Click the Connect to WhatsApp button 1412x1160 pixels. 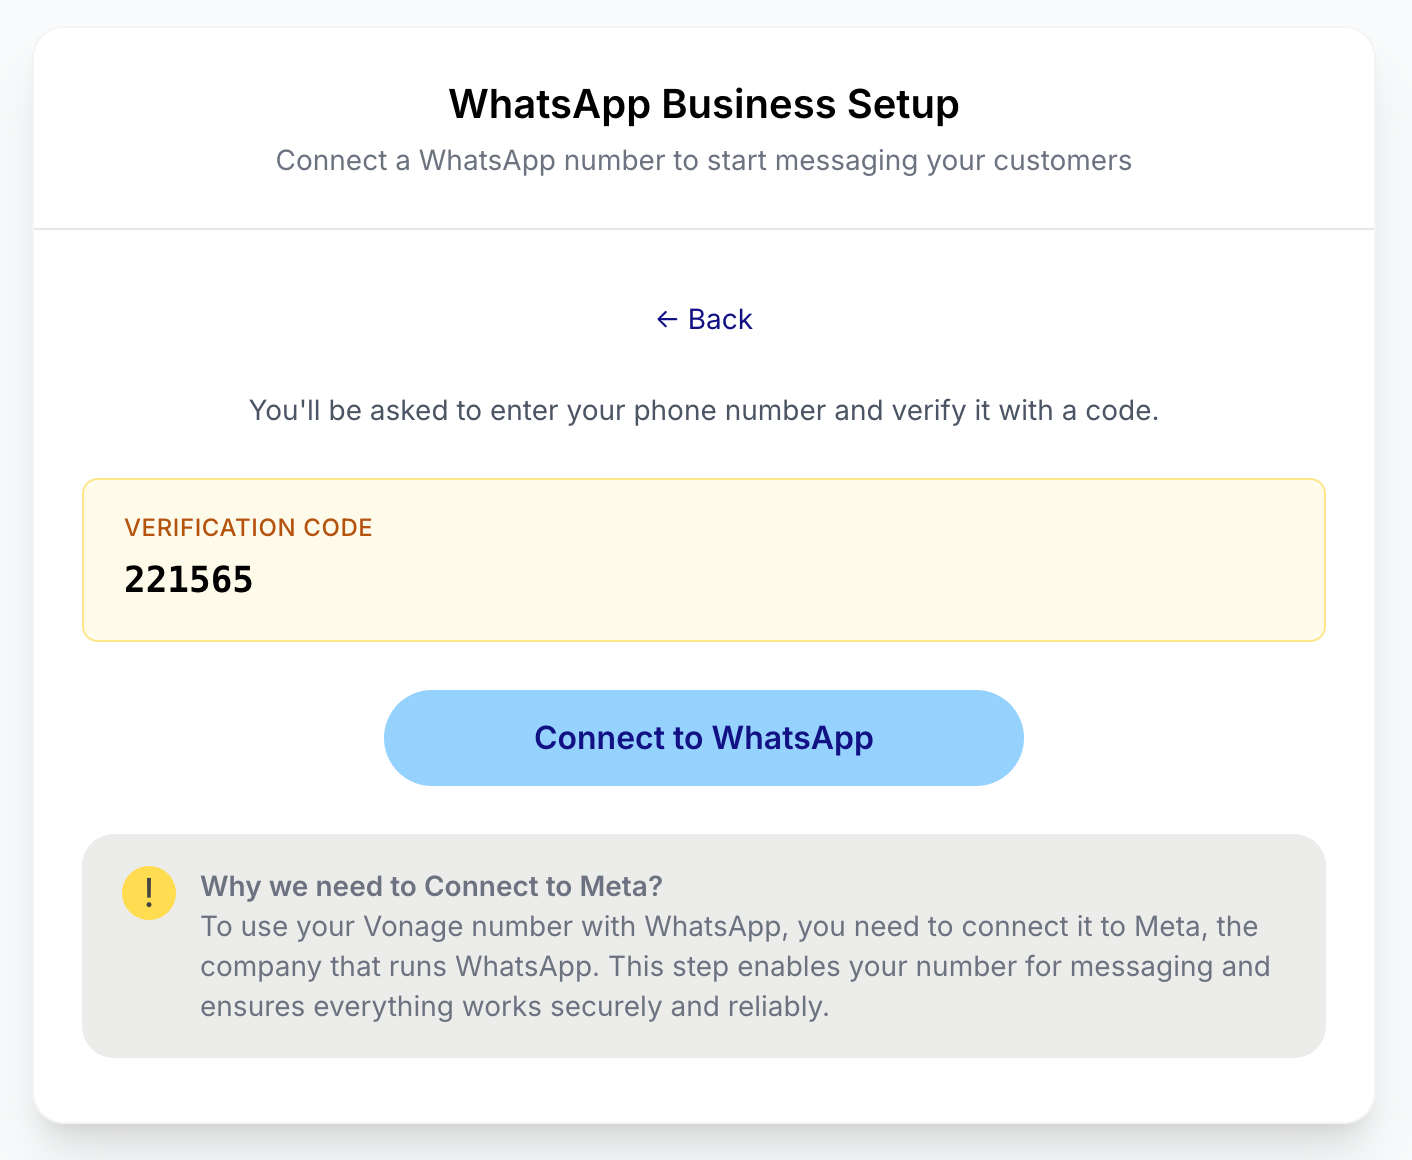click(704, 738)
